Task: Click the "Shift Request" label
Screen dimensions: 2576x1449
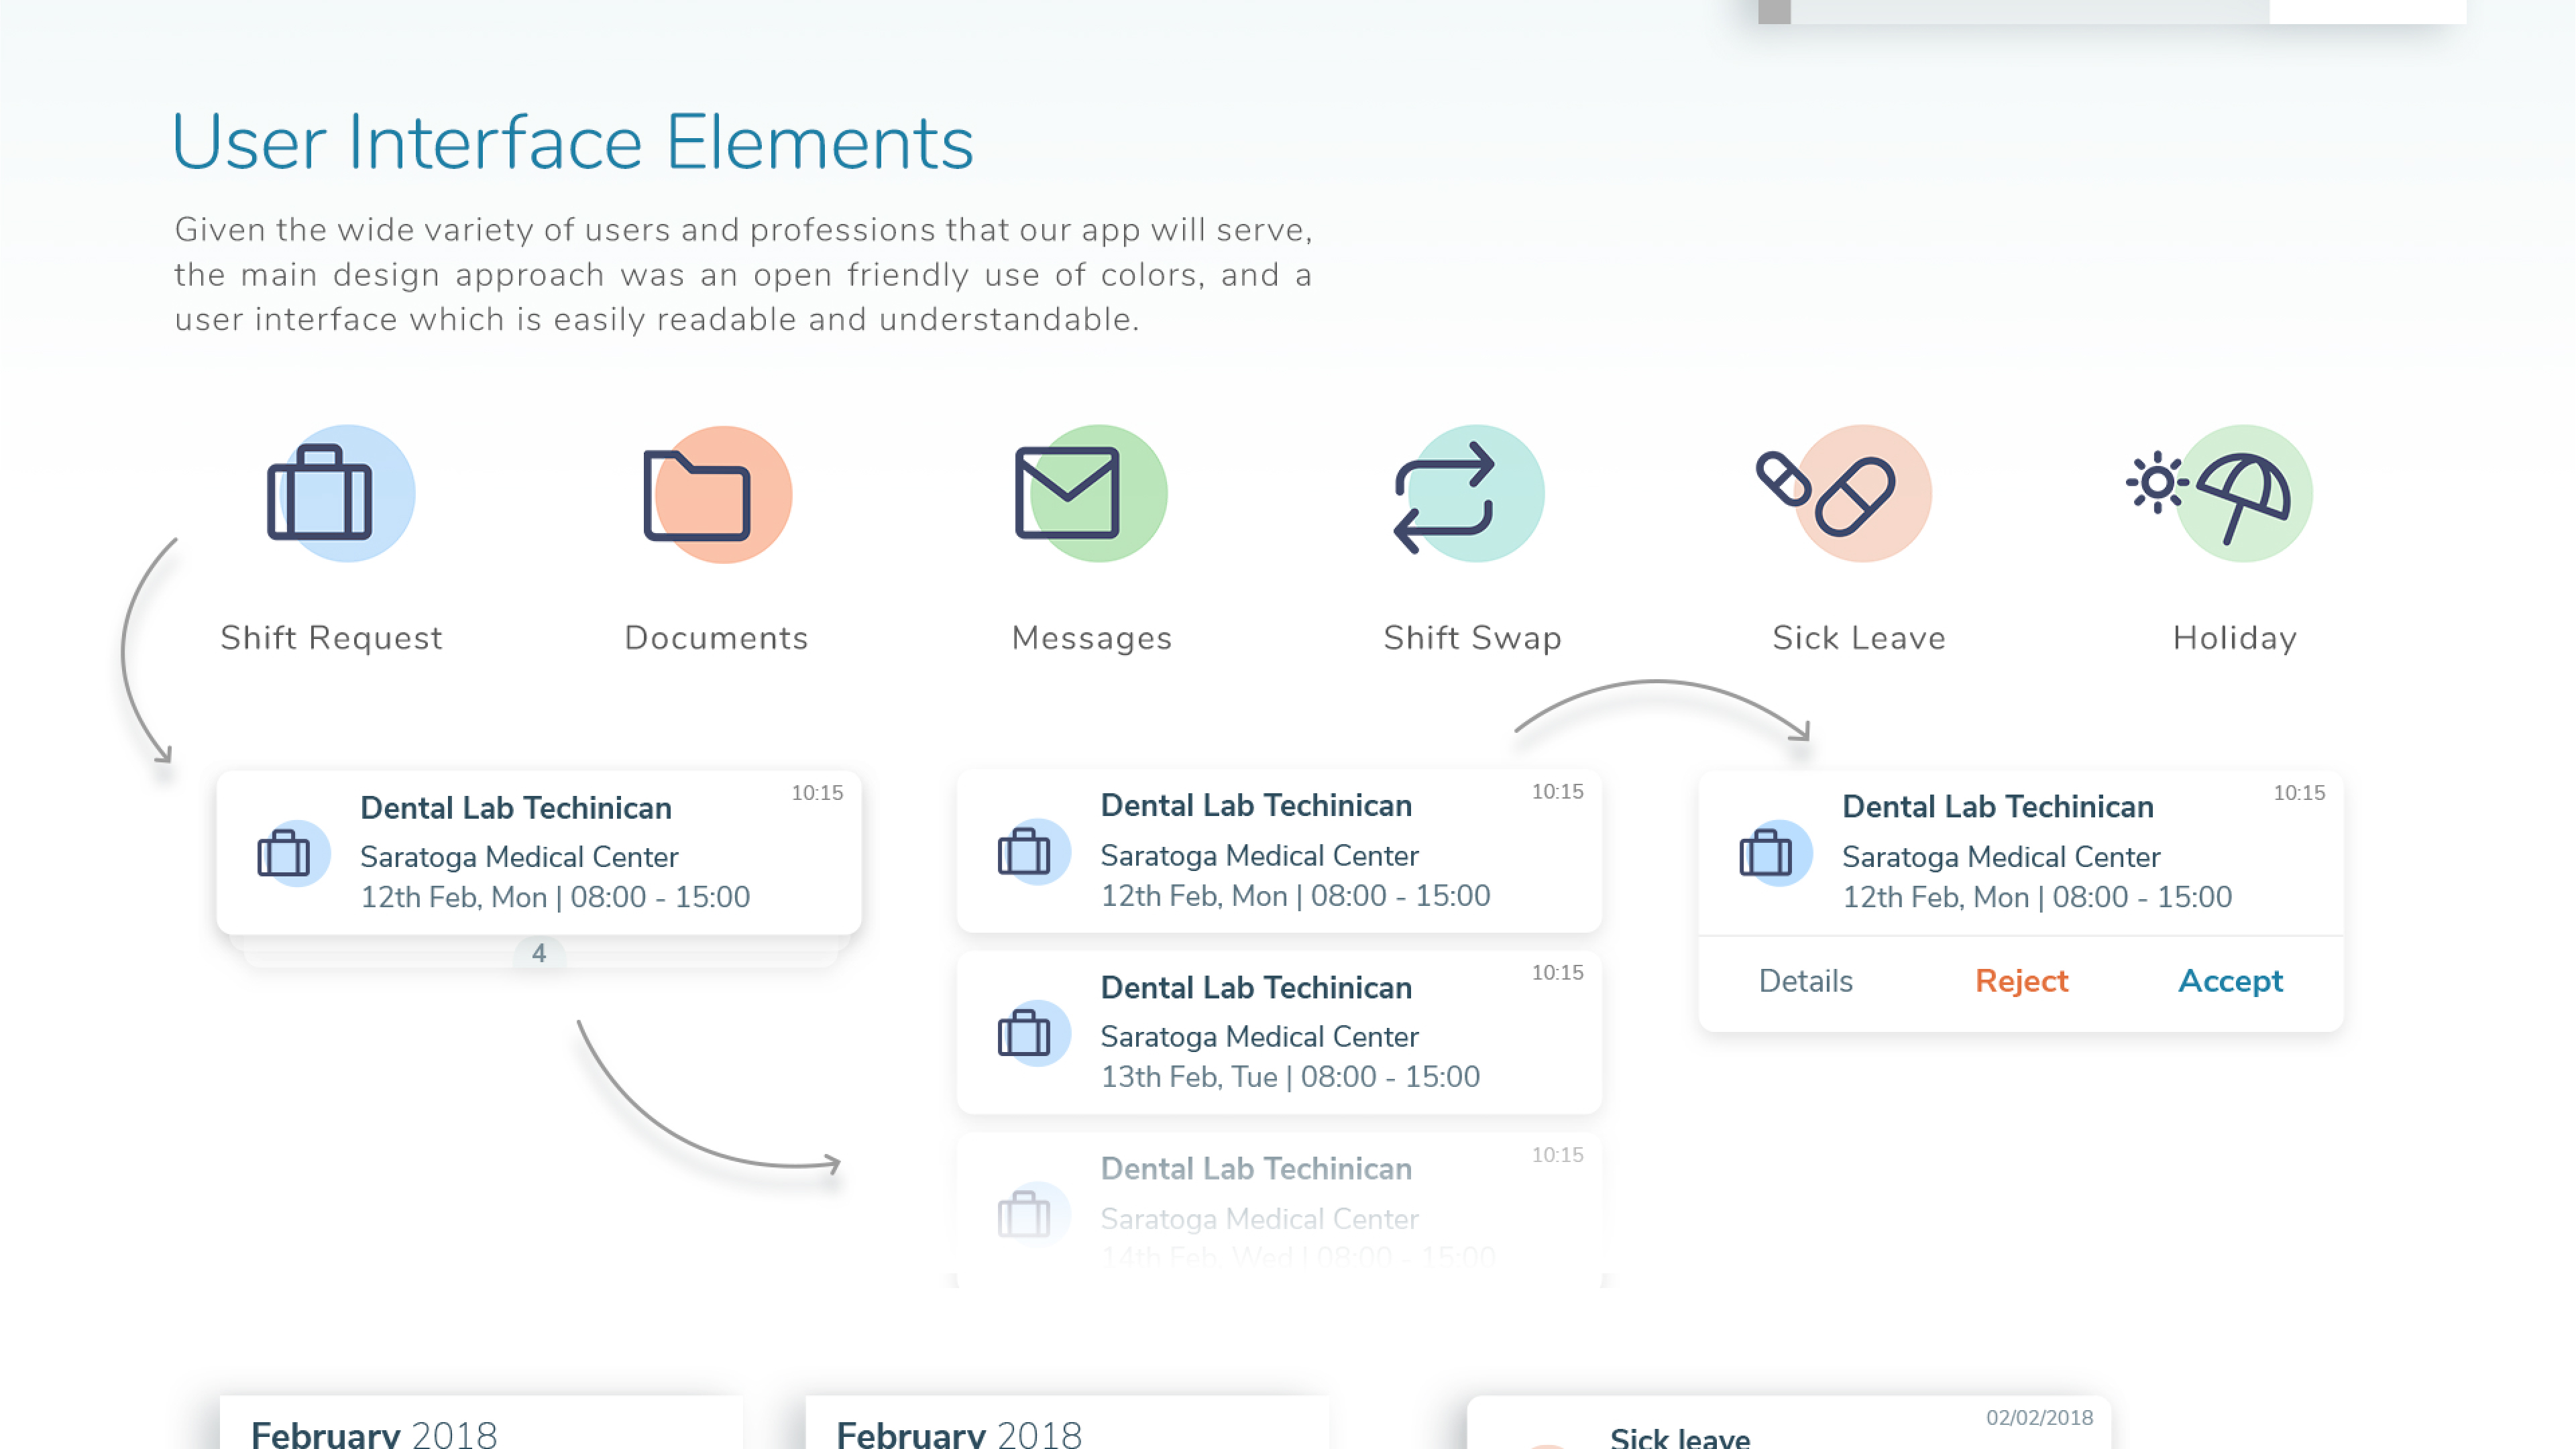Action: click(331, 638)
